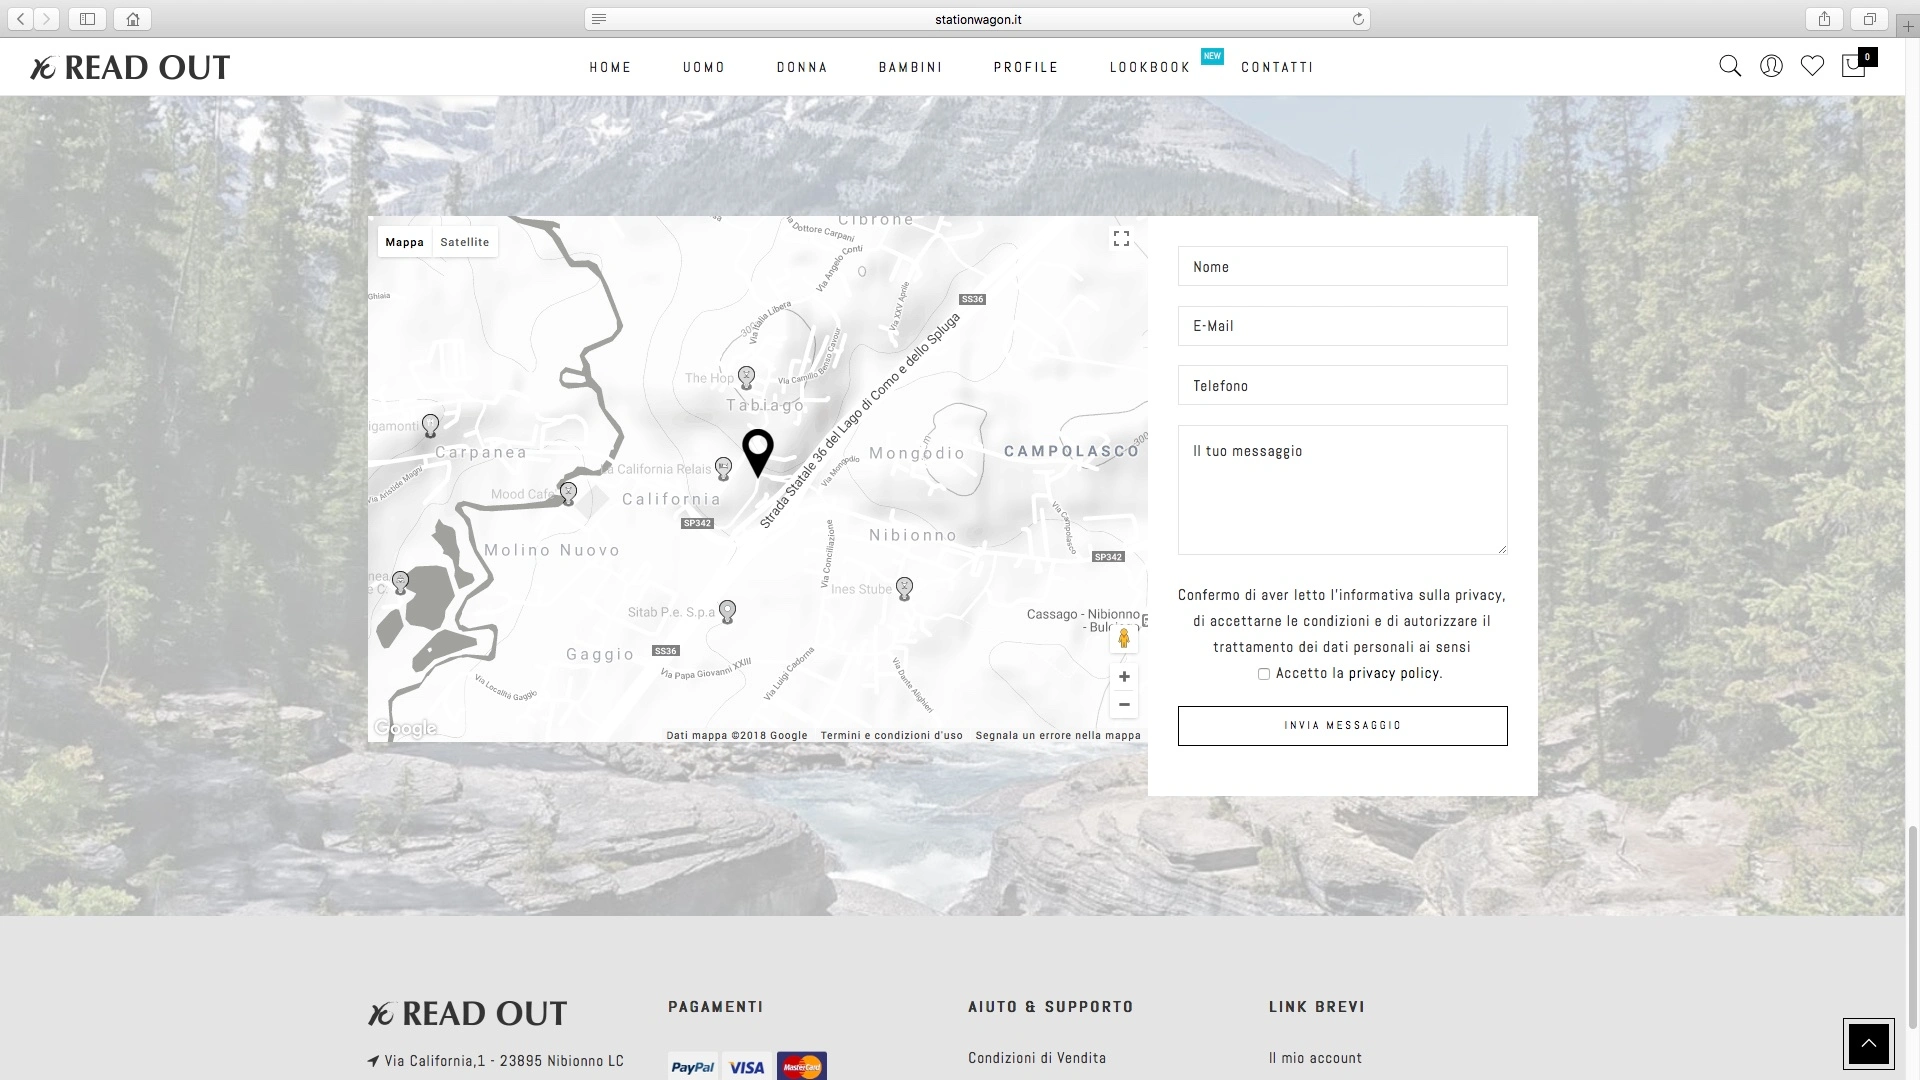Click The Hop marker on map
The width and height of the screenshot is (1920, 1080).
[746, 377]
